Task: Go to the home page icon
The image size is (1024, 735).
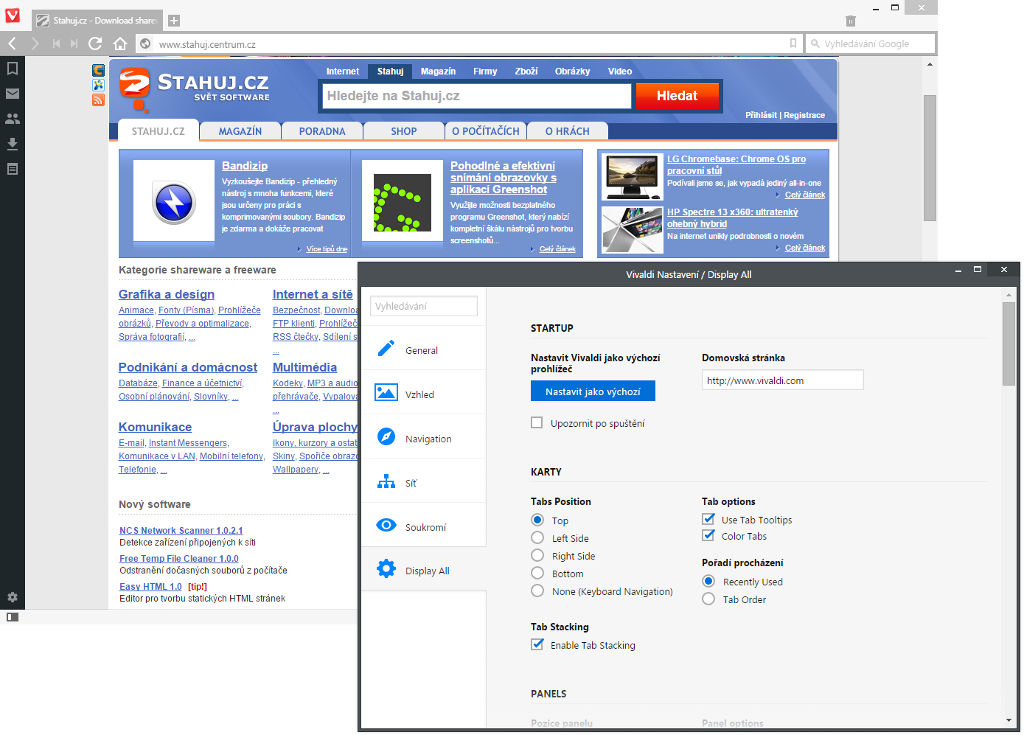Action: tap(120, 44)
